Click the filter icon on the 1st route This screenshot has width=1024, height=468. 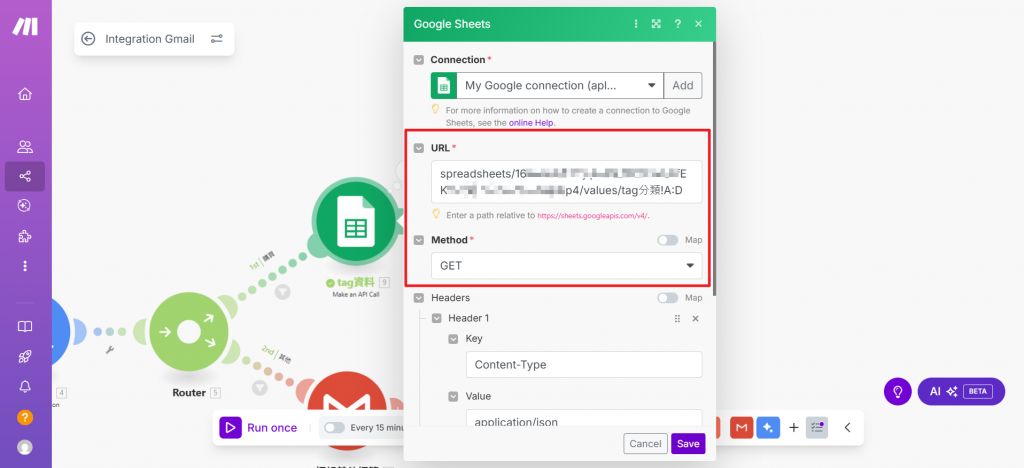pyautogui.click(x=282, y=292)
